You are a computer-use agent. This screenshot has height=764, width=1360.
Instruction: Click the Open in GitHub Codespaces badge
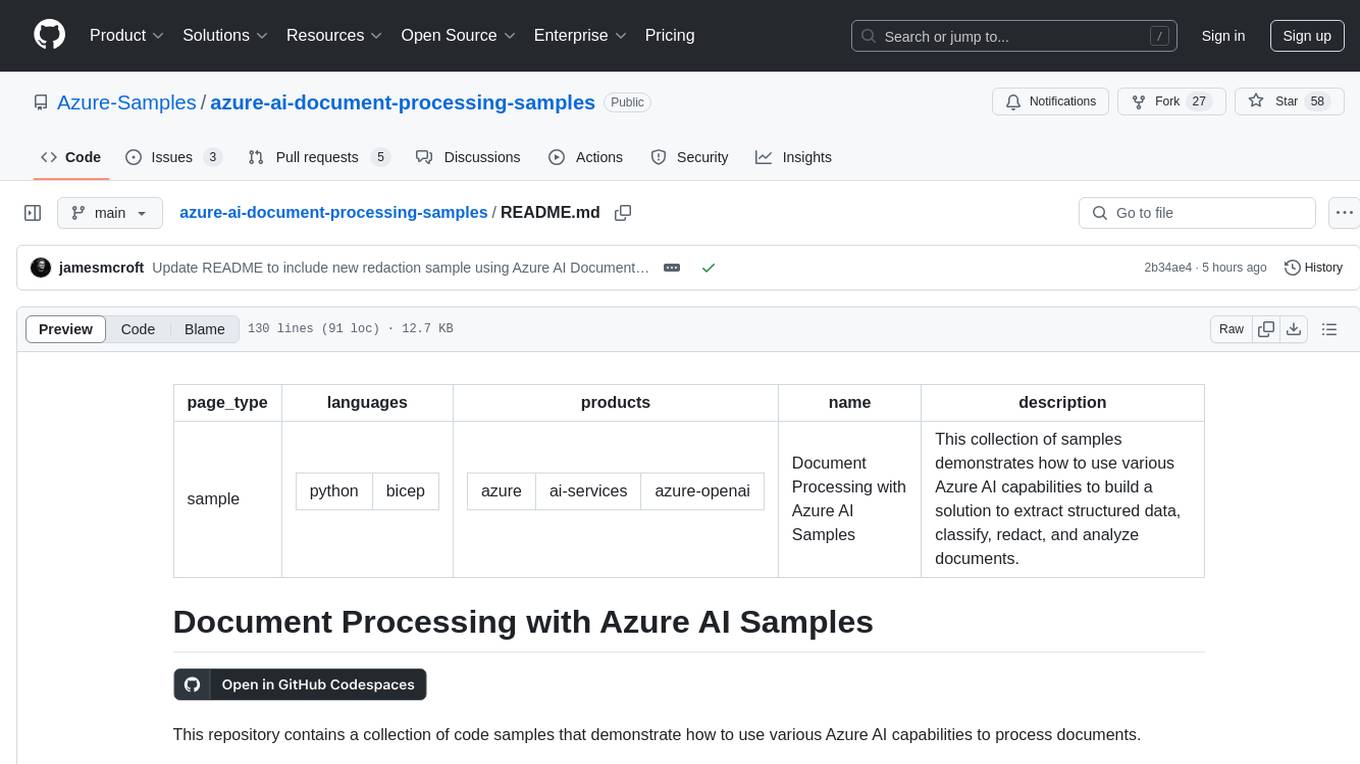300,684
